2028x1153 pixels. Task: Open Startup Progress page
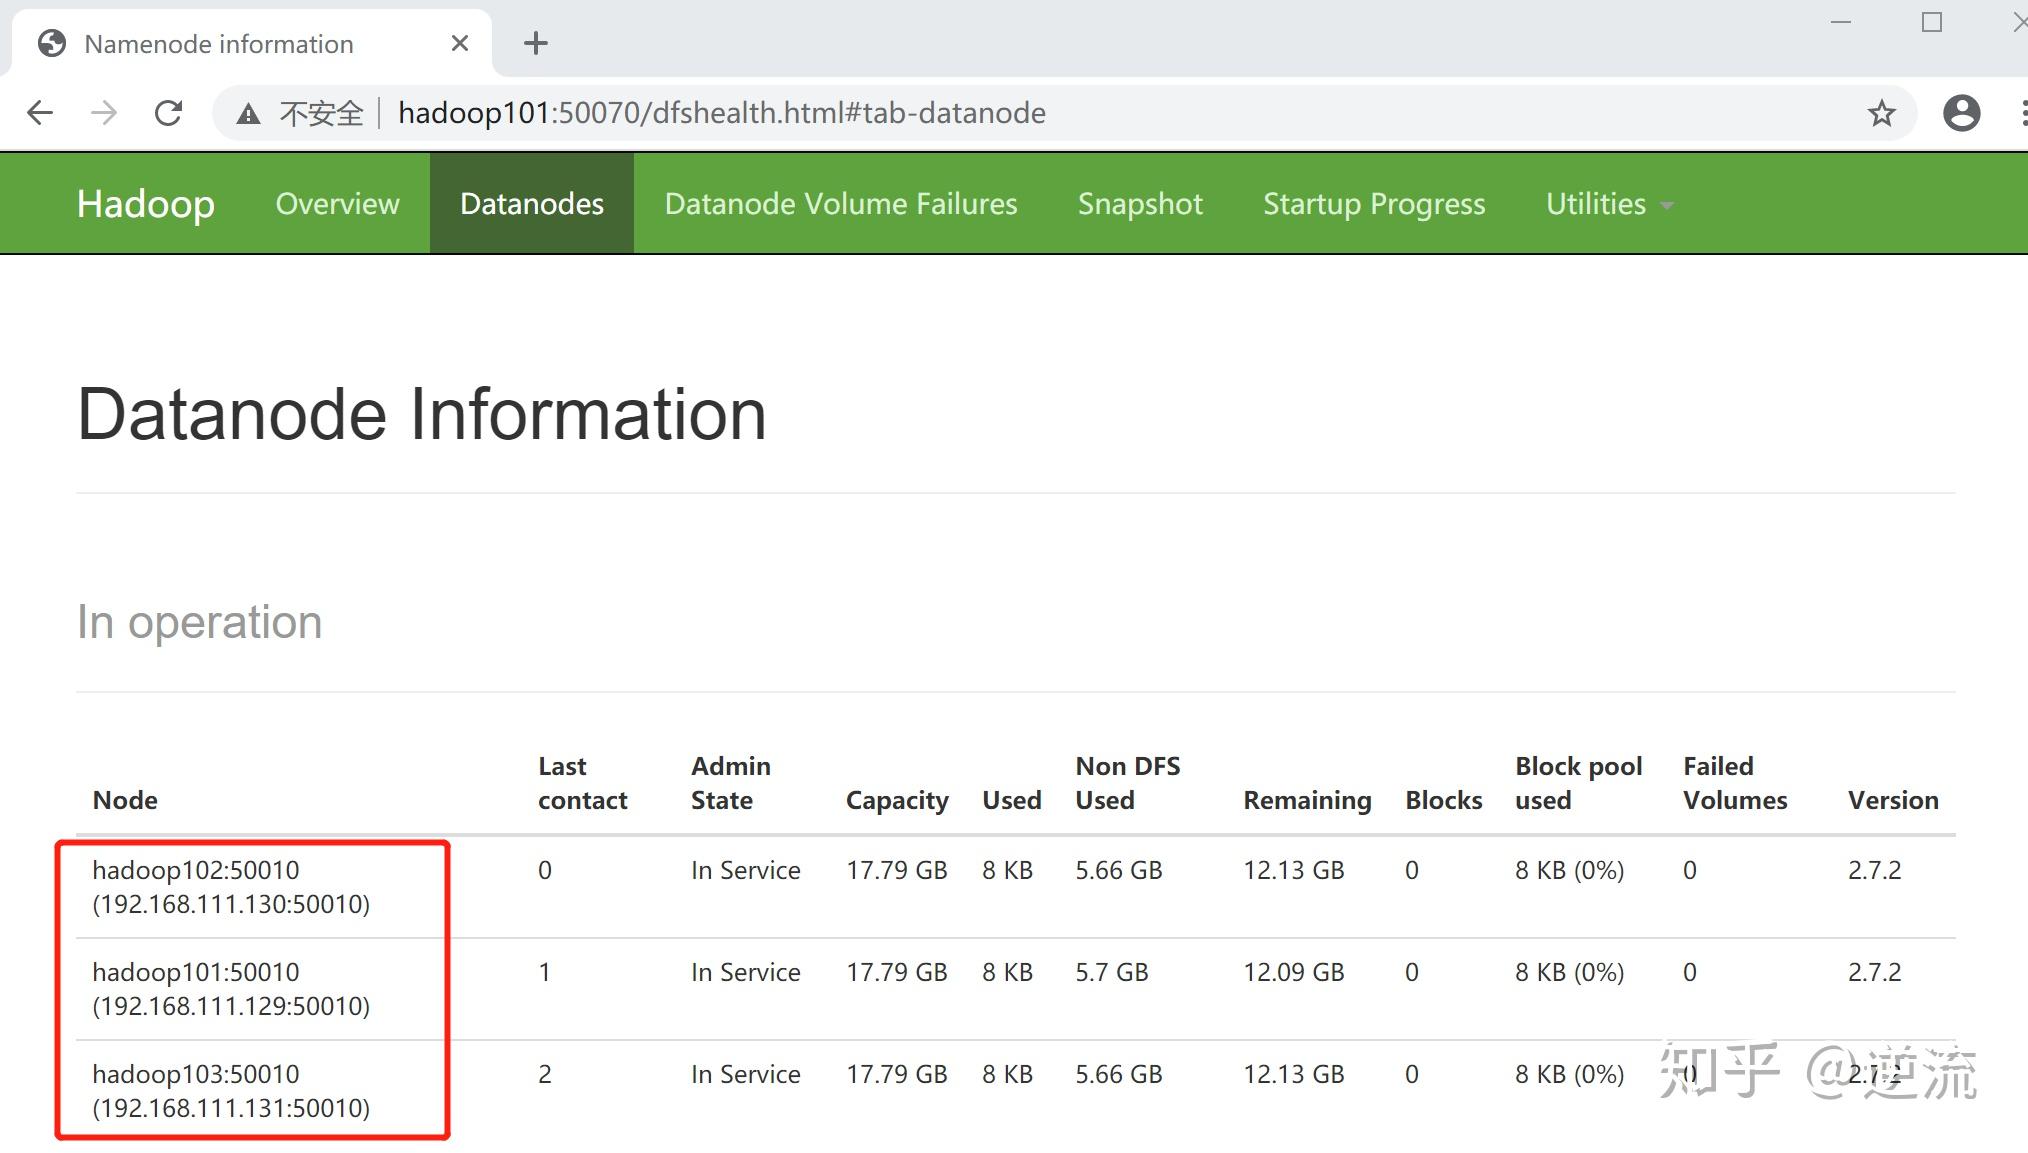(1373, 204)
